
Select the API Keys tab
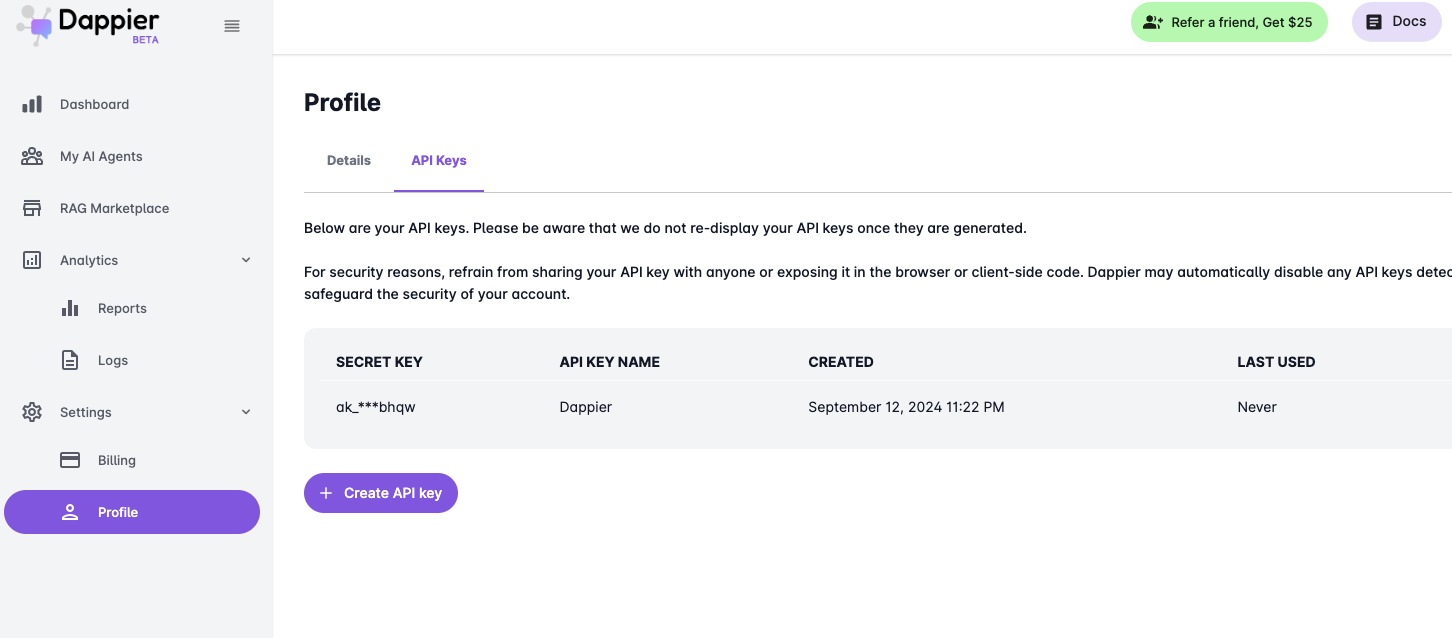[x=439, y=160]
